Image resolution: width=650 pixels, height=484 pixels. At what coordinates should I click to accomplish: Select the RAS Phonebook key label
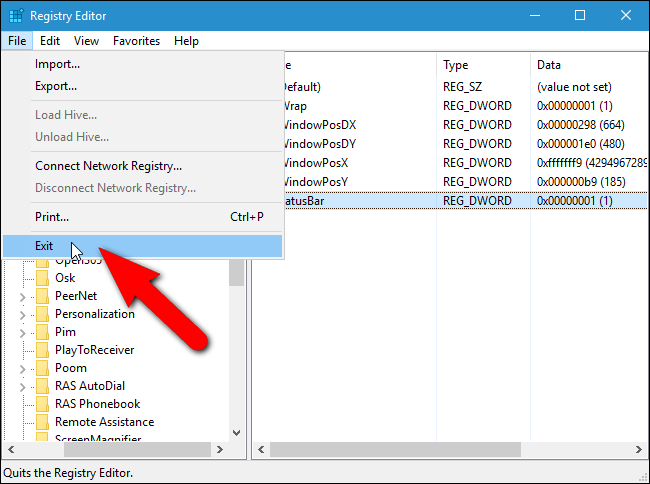point(98,404)
